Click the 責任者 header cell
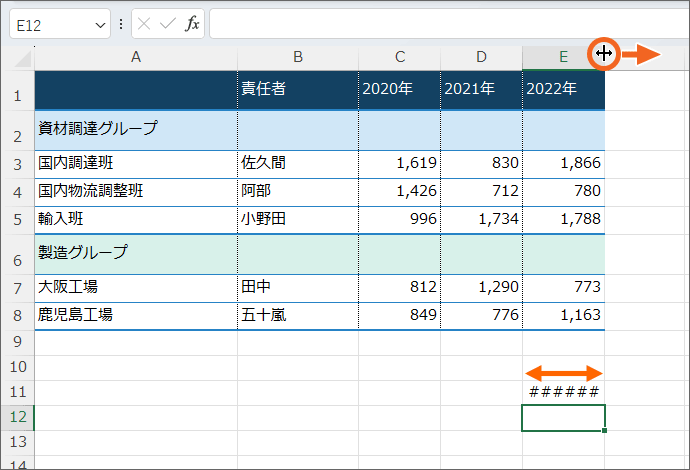 coord(298,90)
